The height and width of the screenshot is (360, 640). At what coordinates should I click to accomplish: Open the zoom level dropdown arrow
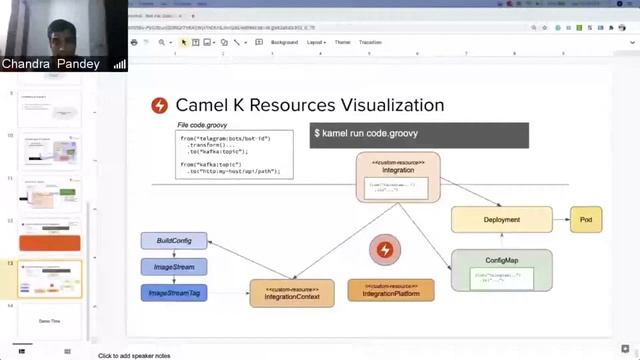(x=171, y=43)
